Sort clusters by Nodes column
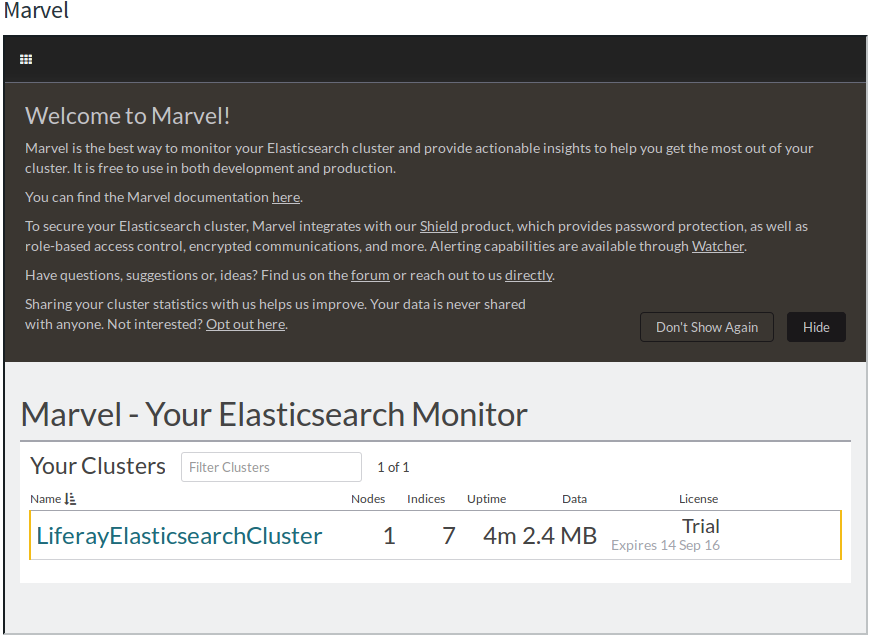 coord(368,499)
